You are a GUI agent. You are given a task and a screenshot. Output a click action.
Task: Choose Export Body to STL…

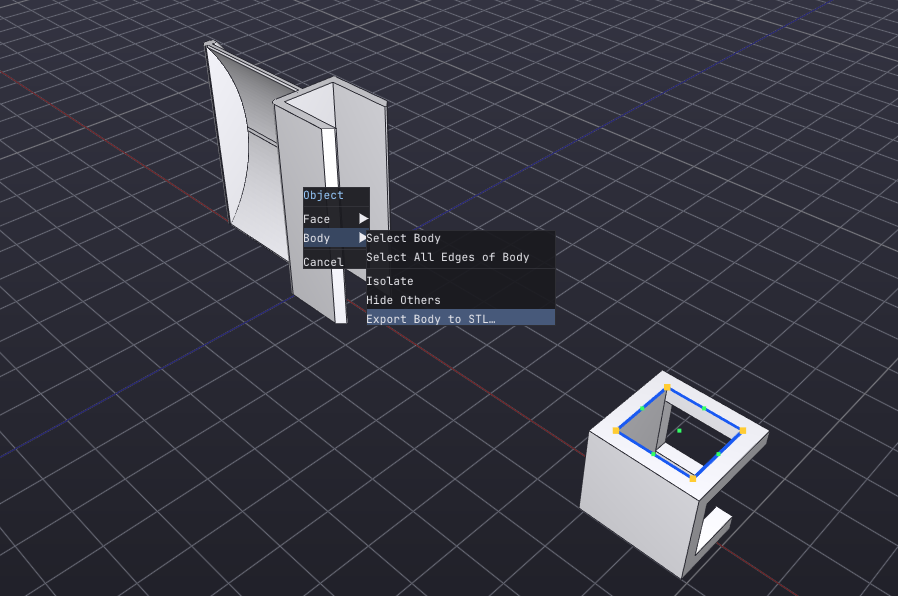pyautogui.click(x=460, y=319)
